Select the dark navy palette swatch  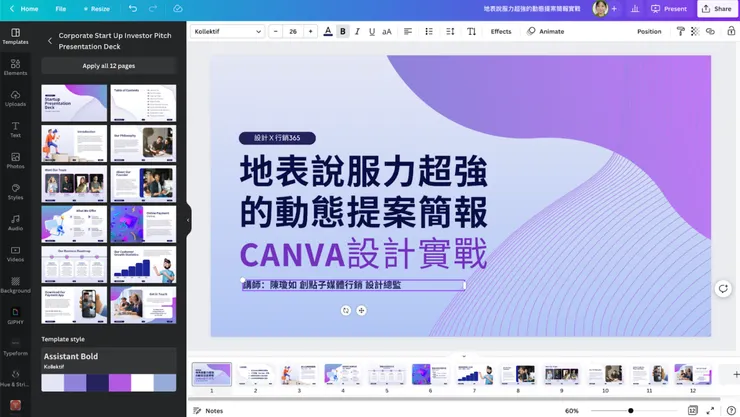(x=97, y=383)
